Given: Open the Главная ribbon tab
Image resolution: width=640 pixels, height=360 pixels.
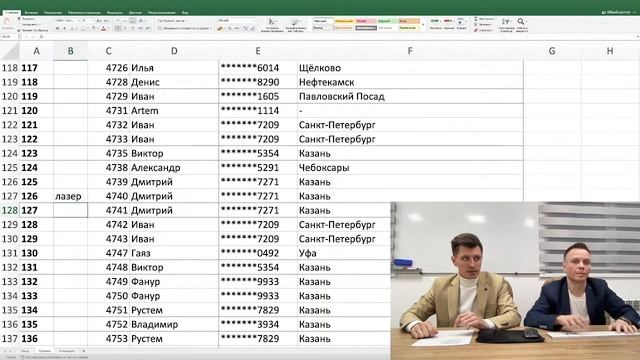Looking at the screenshot, I should click(x=11, y=13).
